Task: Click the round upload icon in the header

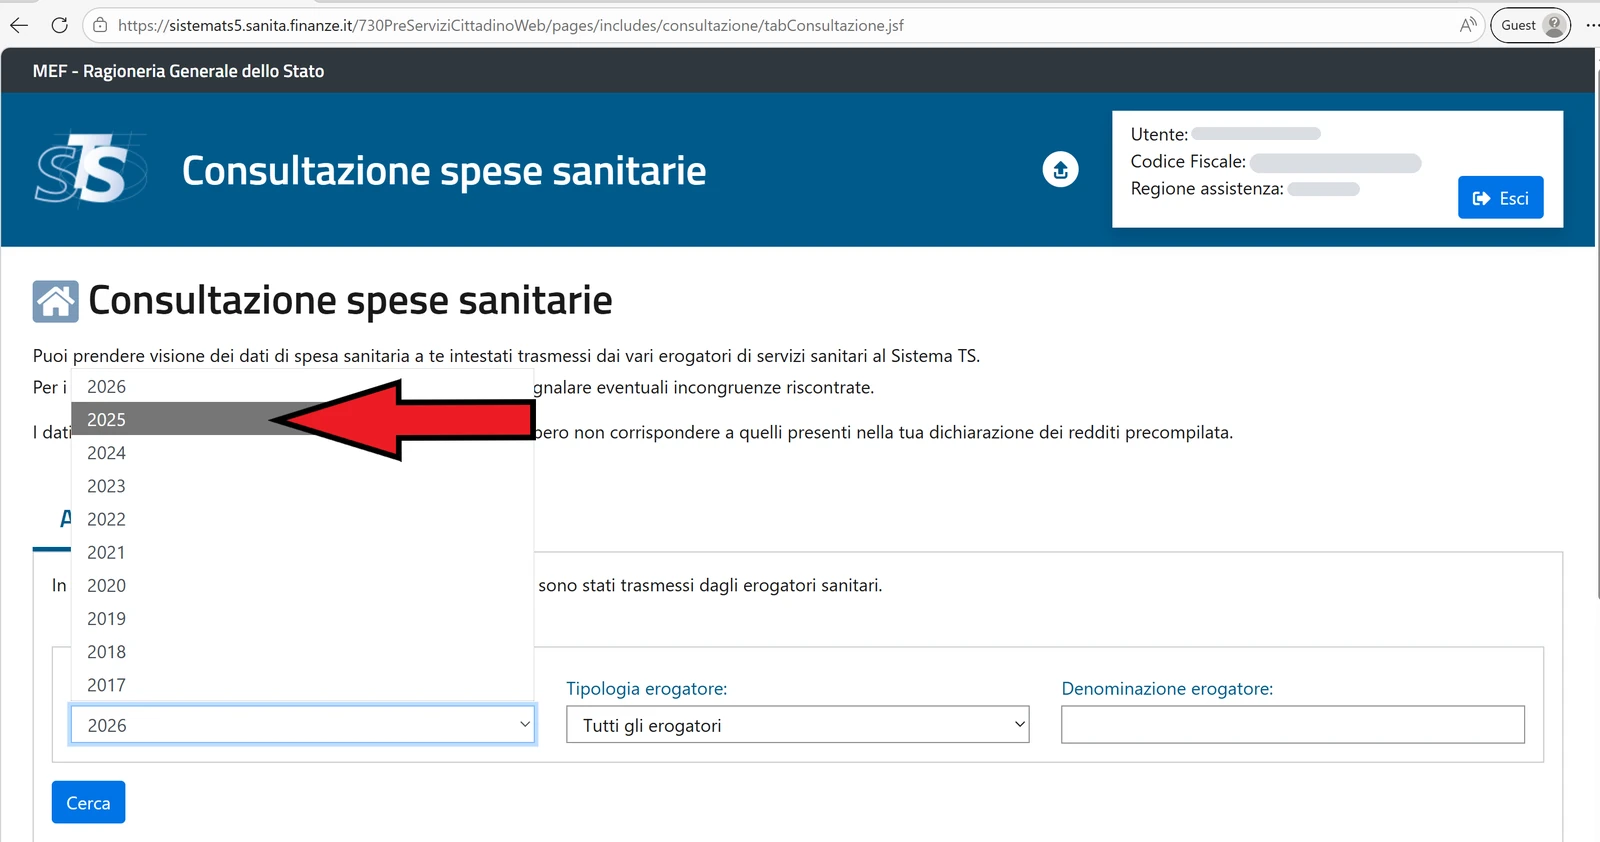Action: [x=1060, y=170]
